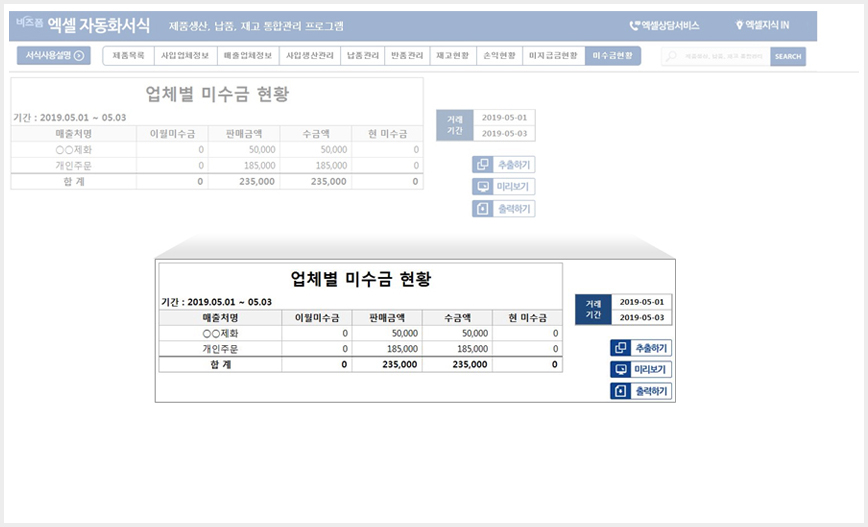Screen dimensions: 868x527
Task: Click 수금액 header in callout table
Action: click(x=457, y=318)
